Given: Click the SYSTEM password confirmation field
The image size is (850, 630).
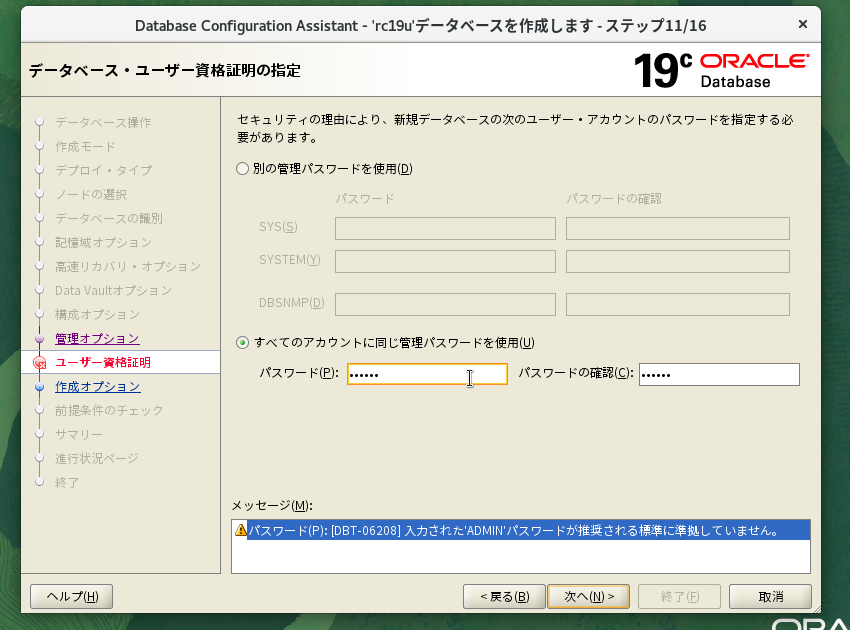Looking at the screenshot, I should coord(678,261).
